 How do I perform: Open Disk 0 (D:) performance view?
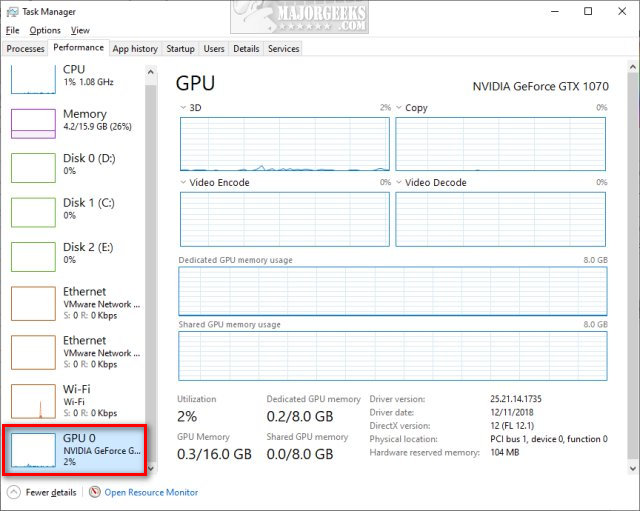[33, 166]
